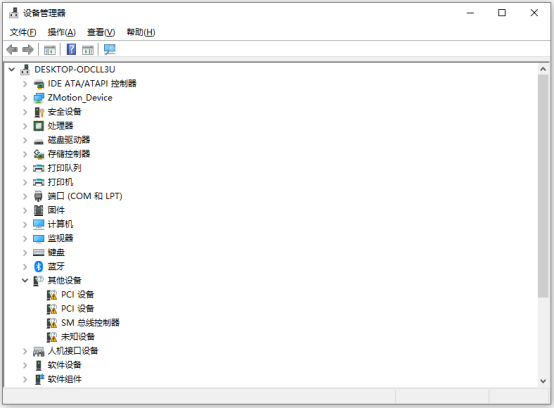The width and height of the screenshot is (554, 408).
Task: Open the 文件(F) menu
Action: [x=23, y=32]
